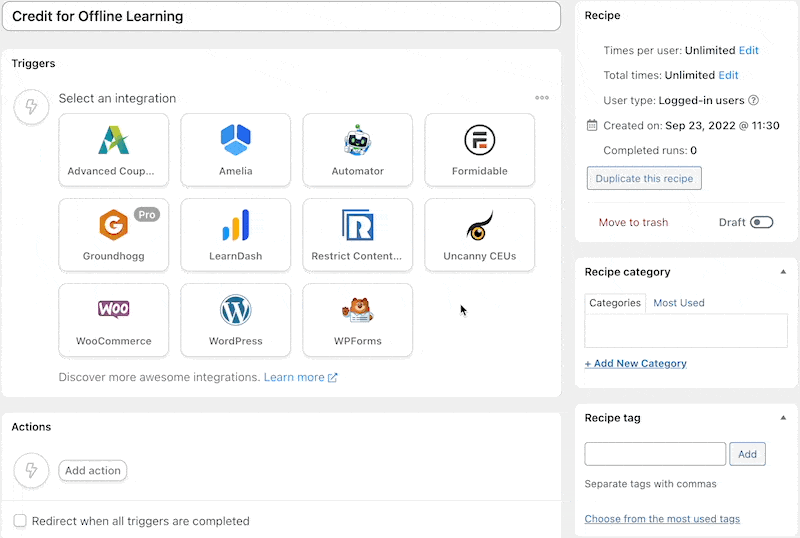
Task: Pick the WPForms integration
Action: click(x=357, y=320)
